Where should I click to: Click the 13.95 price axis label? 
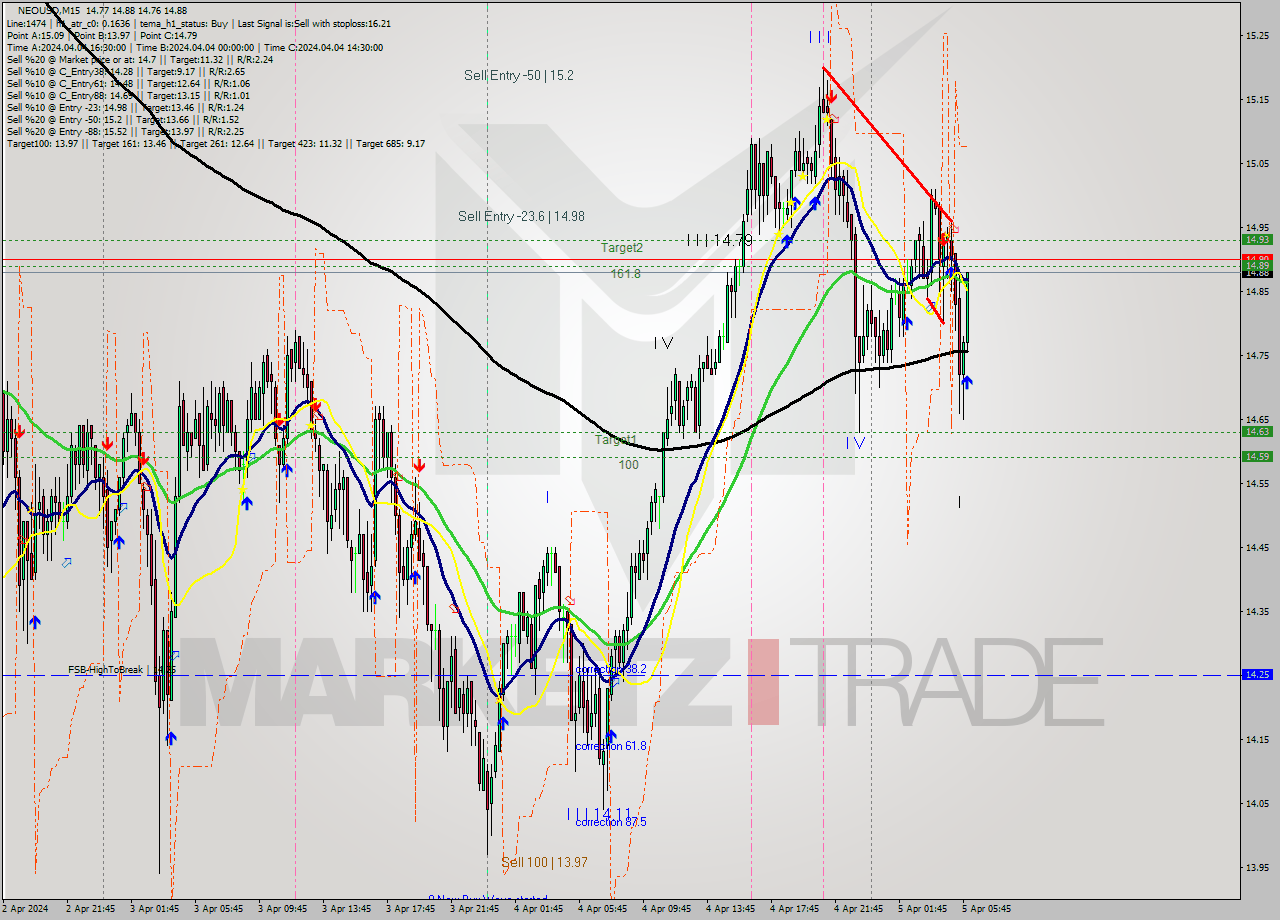[1258, 867]
